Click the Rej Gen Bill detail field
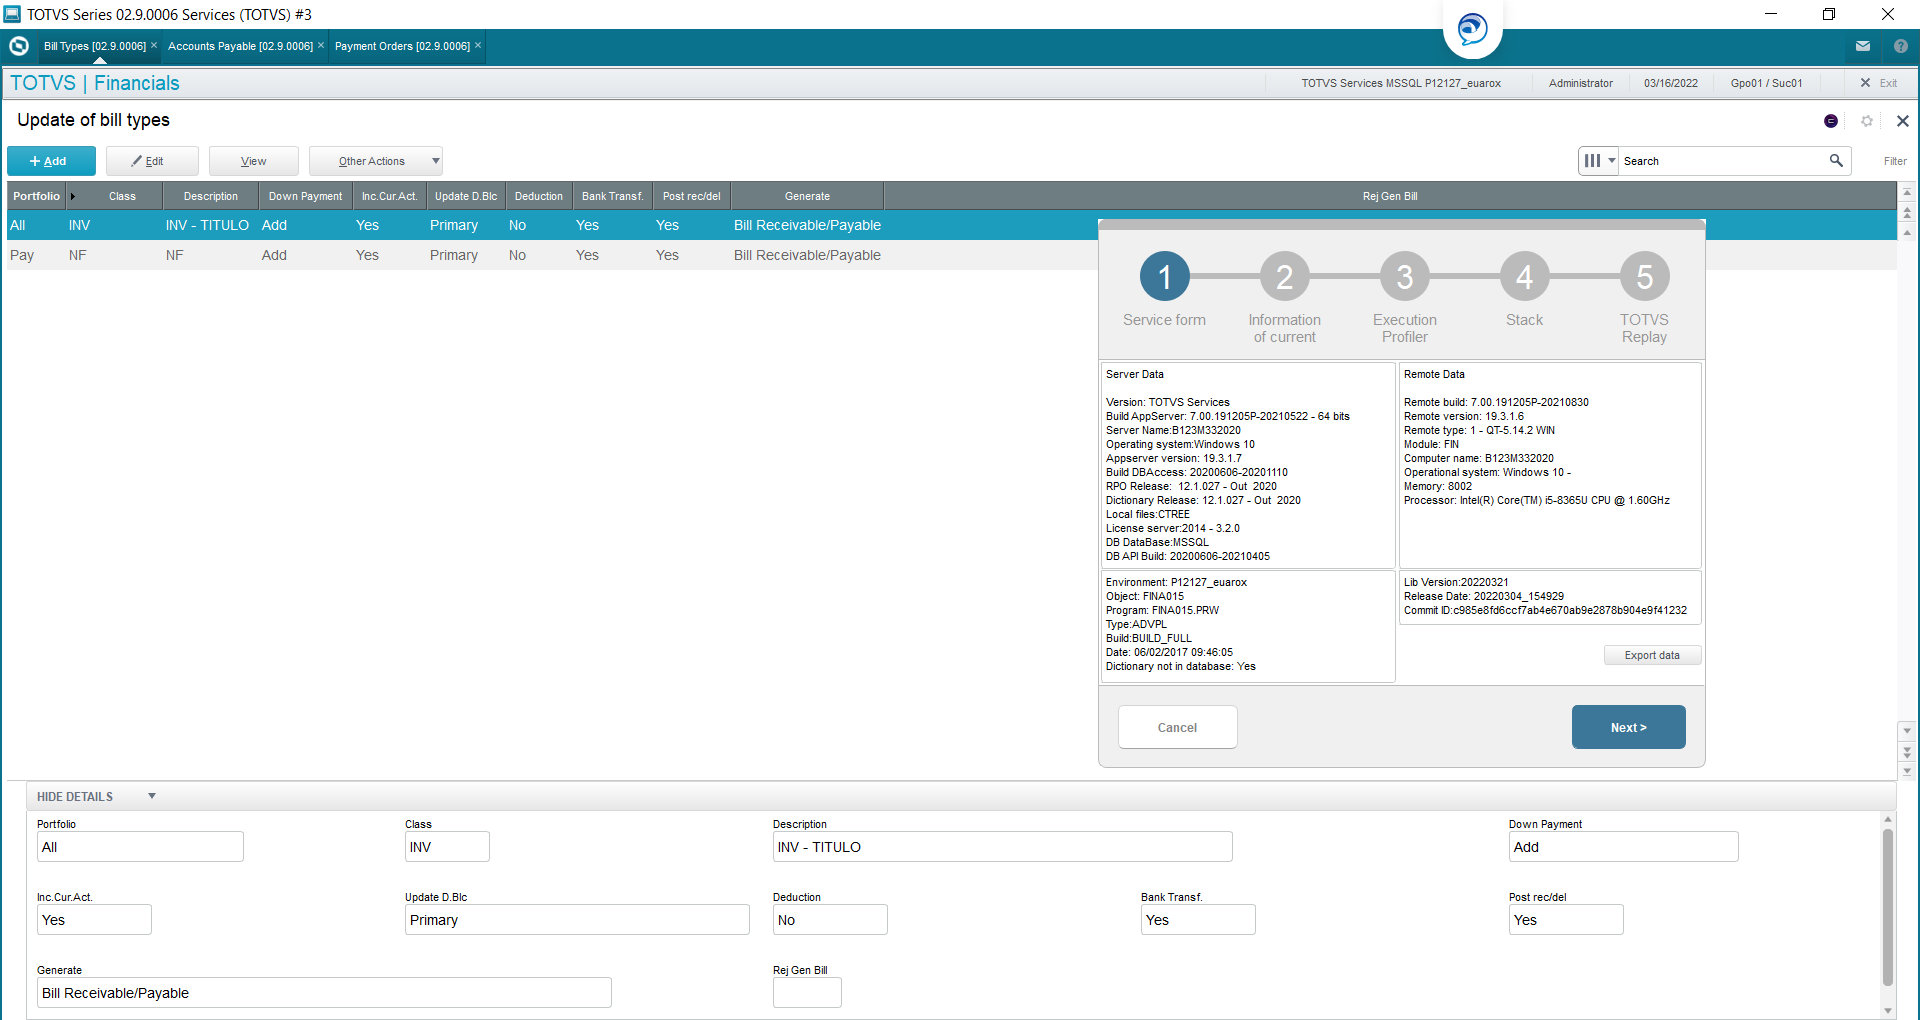This screenshot has width=1920, height=1020. pyautogui.click(x=807, y=993)
